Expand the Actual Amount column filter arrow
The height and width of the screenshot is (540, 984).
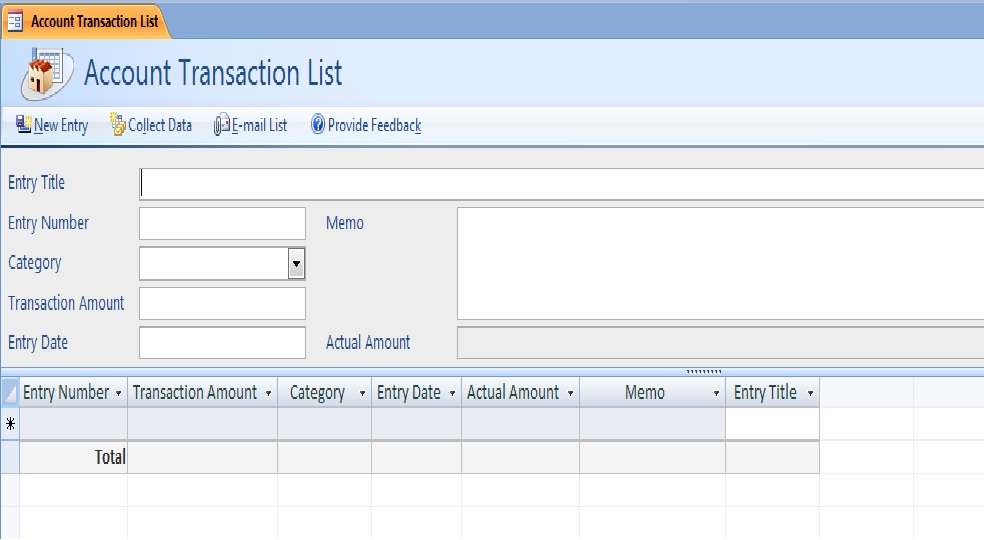(x=570, y=394)
